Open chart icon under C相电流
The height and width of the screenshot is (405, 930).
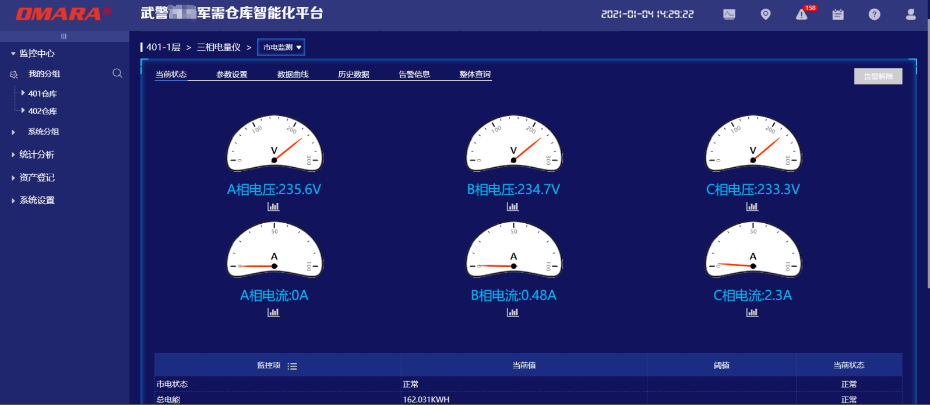point(752,312)
